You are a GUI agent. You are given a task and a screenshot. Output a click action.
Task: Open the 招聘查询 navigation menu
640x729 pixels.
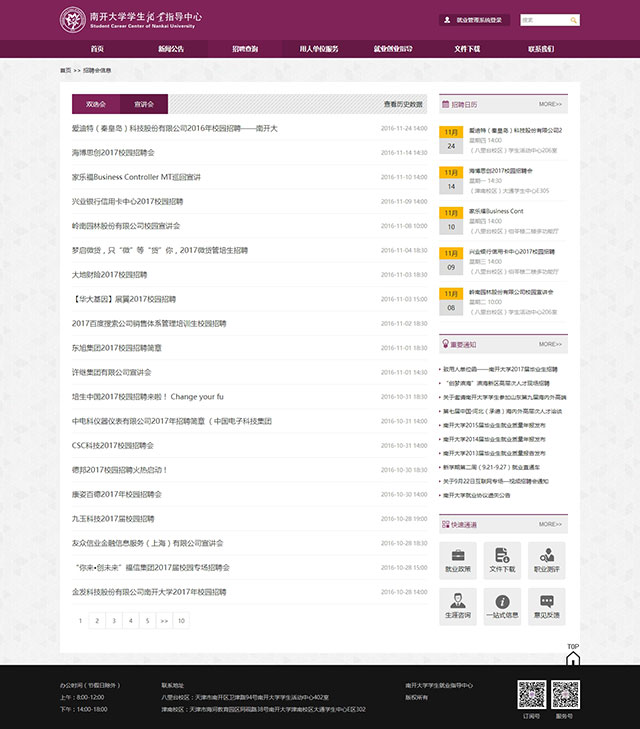point(245,49)
